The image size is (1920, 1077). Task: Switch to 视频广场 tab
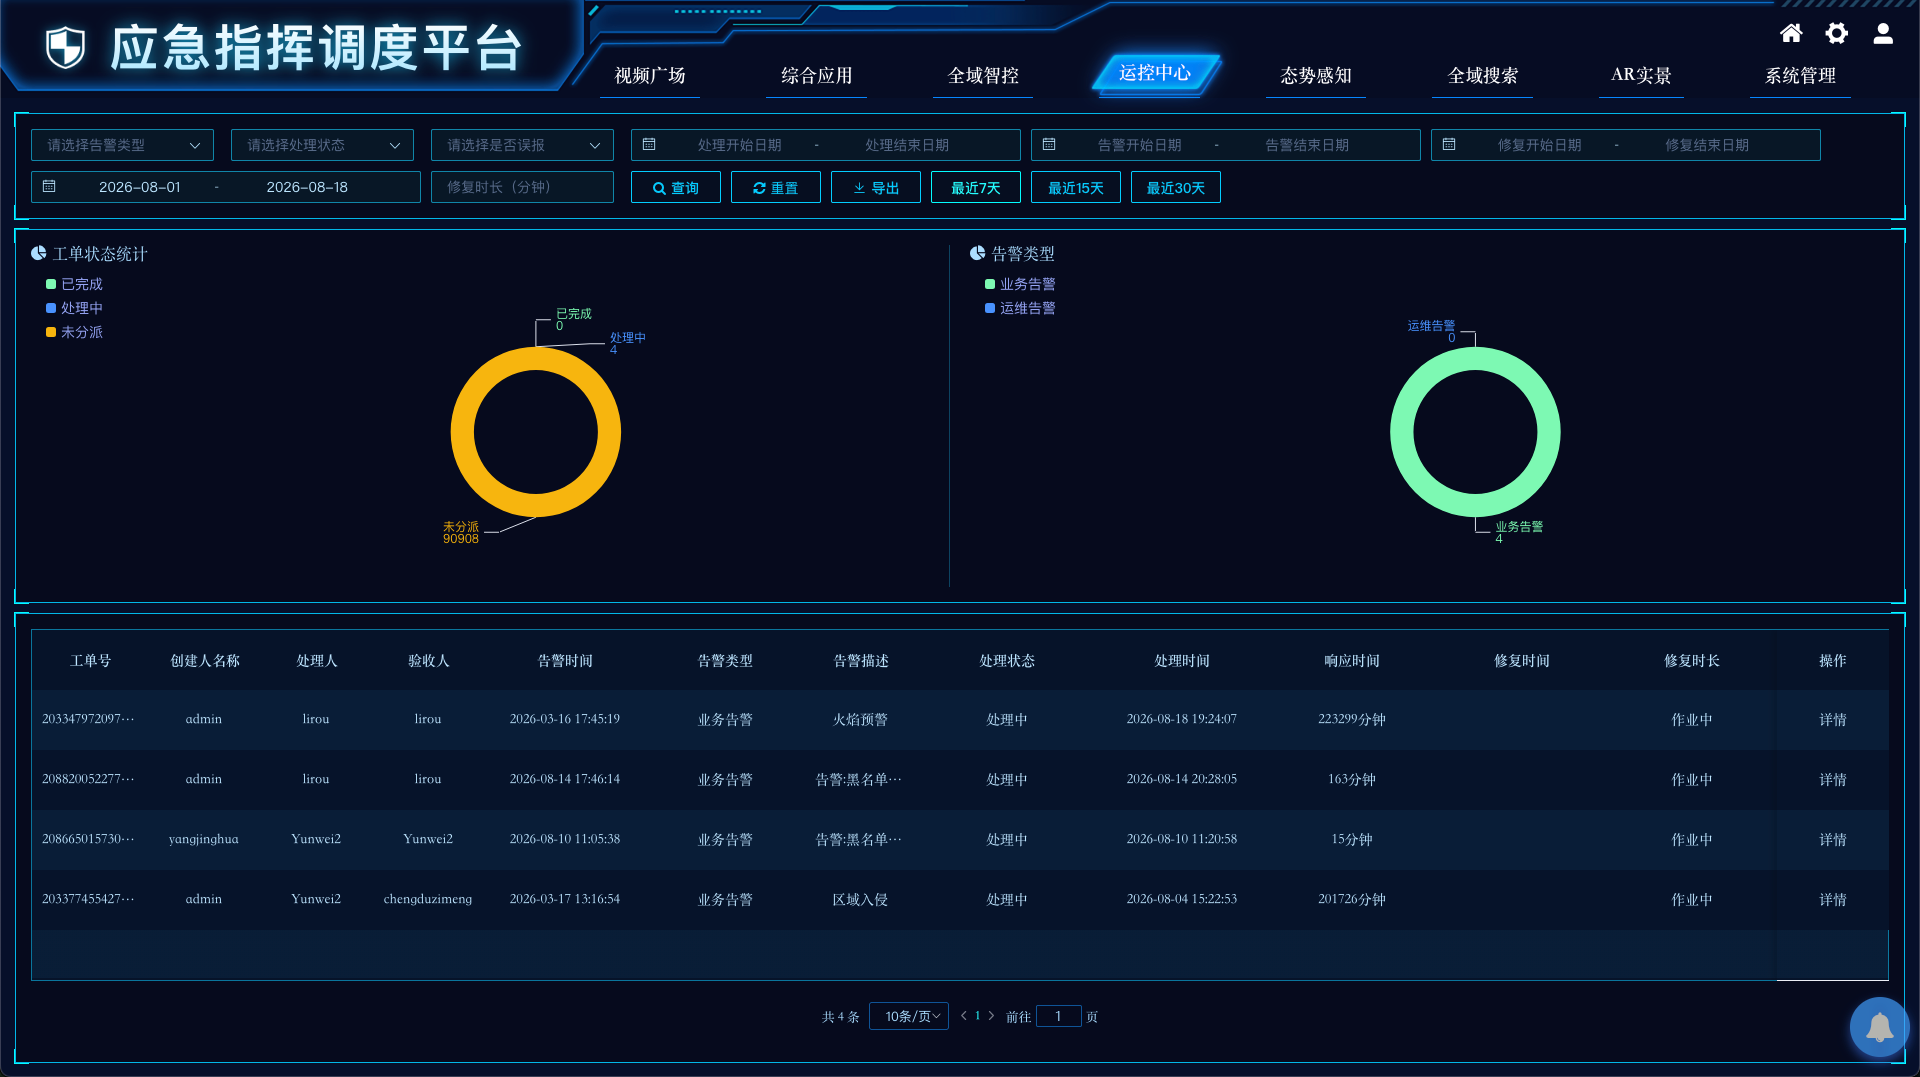pos(650,76)
